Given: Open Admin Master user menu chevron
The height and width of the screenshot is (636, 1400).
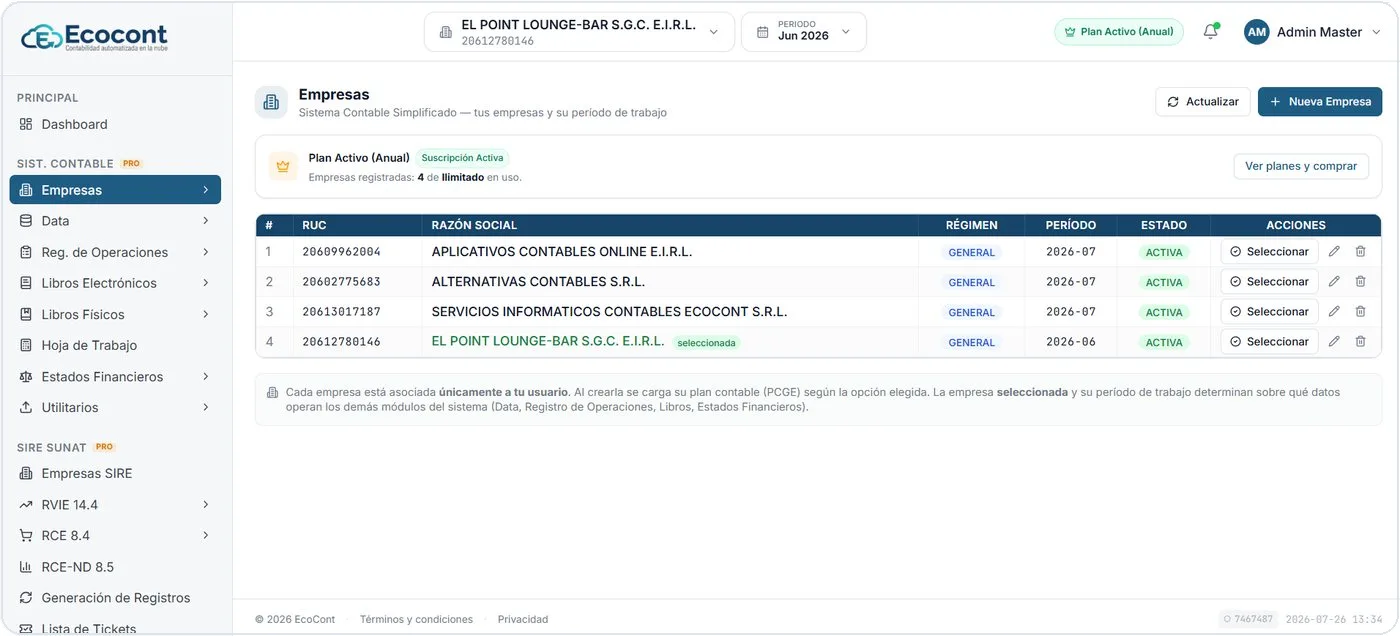Looking at the screenshot, I should 1376,32.
